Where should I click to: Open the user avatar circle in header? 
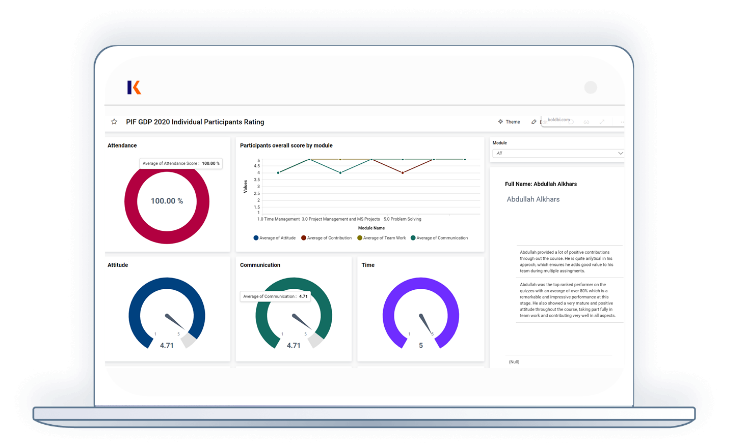pos(590,87)
